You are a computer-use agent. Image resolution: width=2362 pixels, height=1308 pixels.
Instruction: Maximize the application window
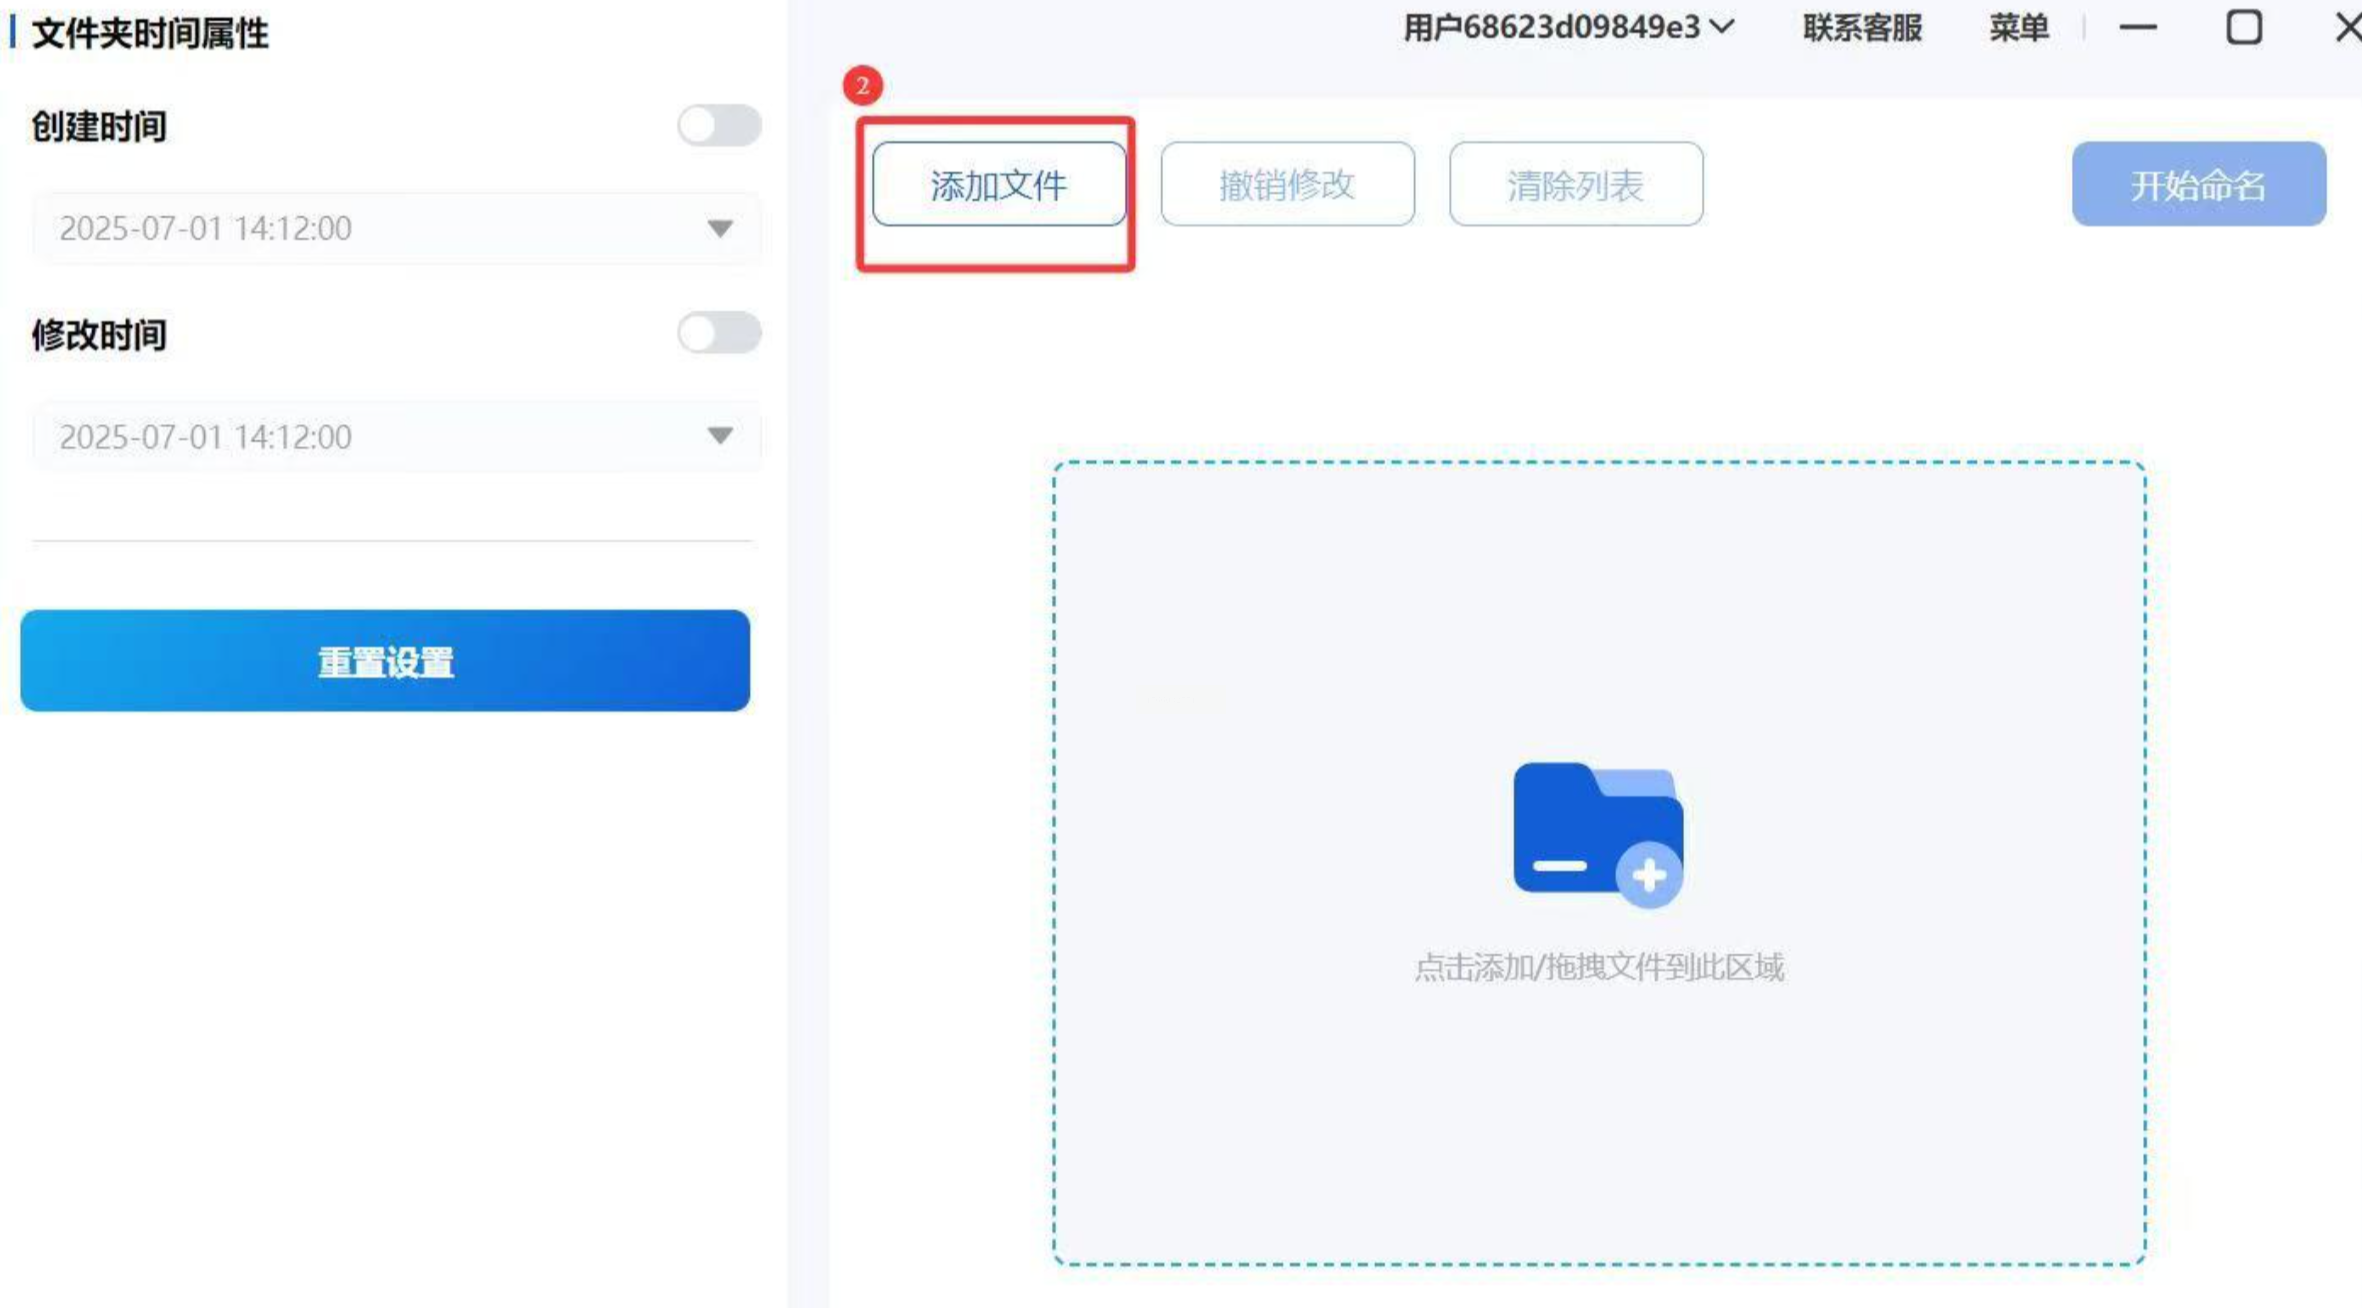coord(2243,28)
